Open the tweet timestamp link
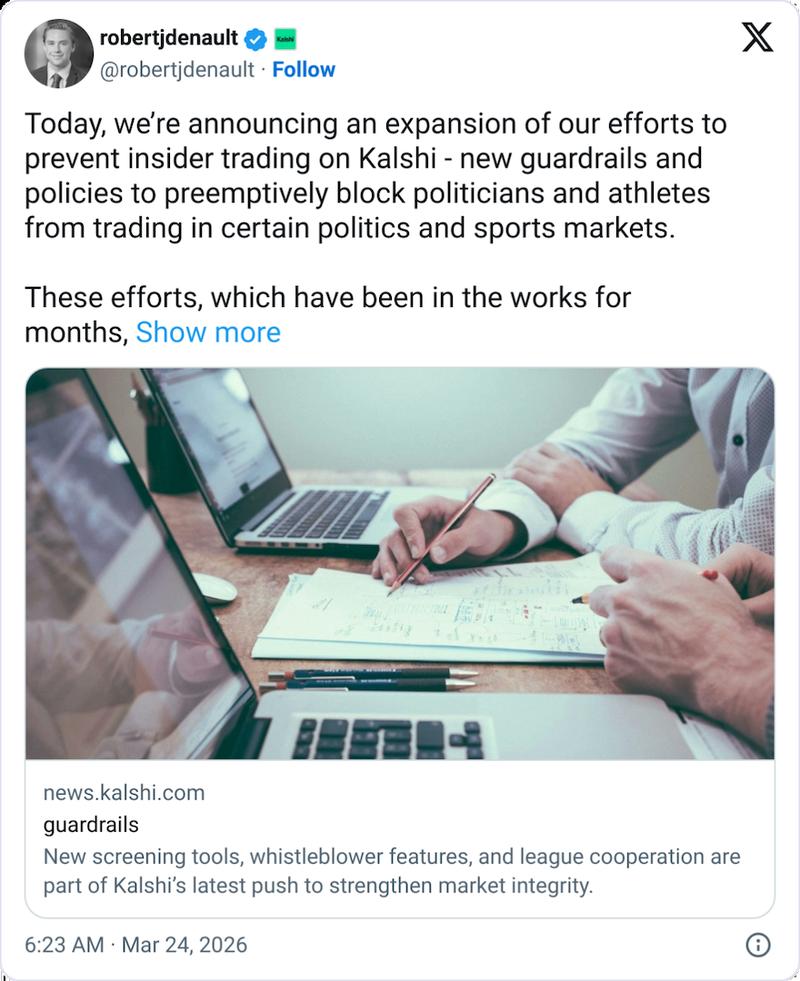Viewport: 800px width, 981px height. point(135,942)
